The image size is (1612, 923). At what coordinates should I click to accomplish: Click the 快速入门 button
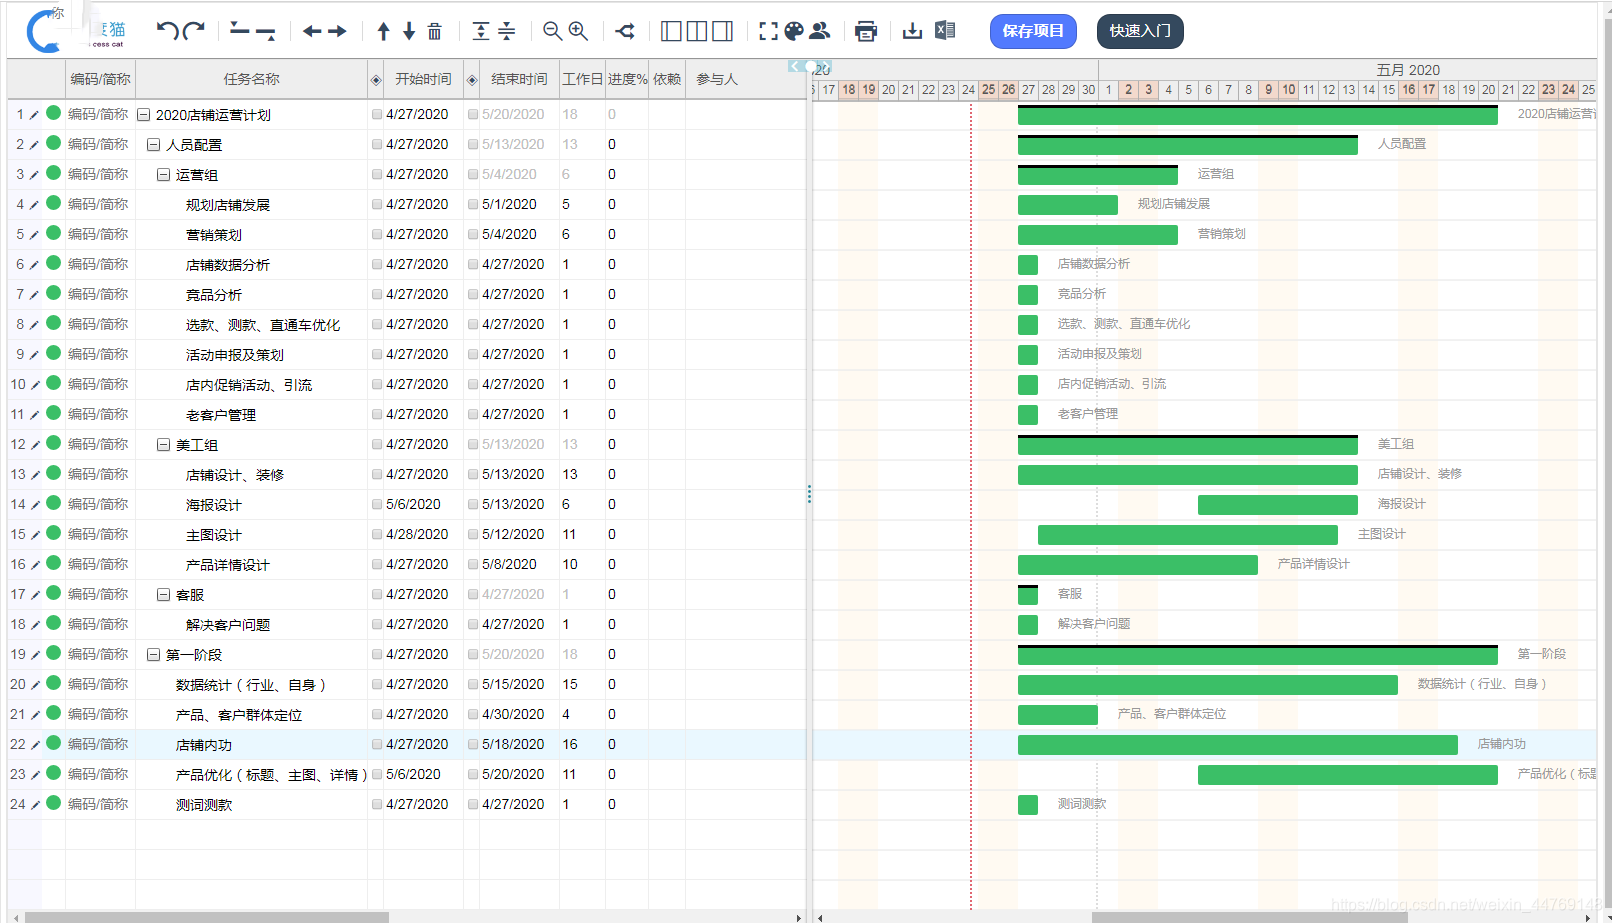(x=1140, y=31)
